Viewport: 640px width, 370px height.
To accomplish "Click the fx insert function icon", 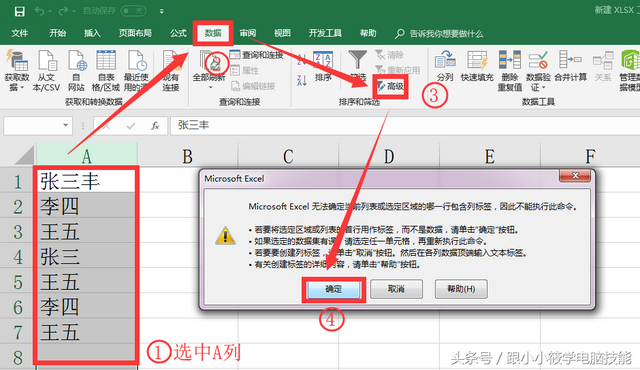I will 155,126.
